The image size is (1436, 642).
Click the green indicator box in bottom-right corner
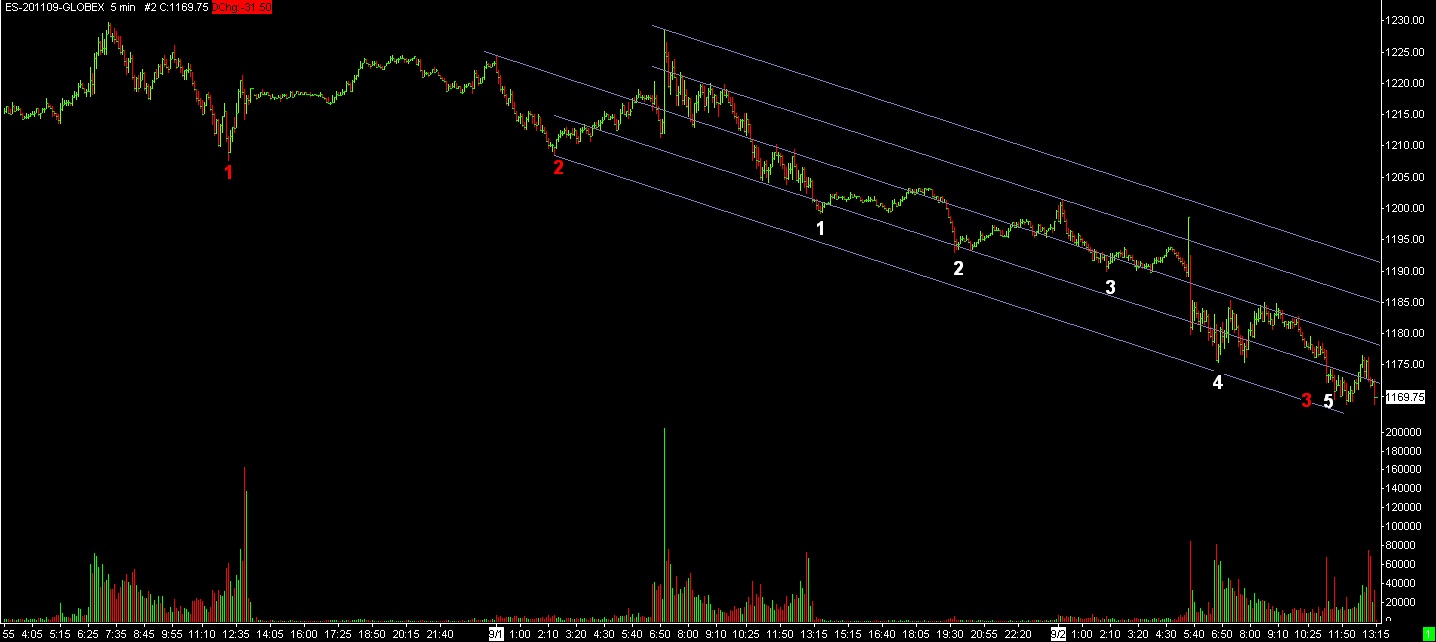click(x=1427, y=634)
